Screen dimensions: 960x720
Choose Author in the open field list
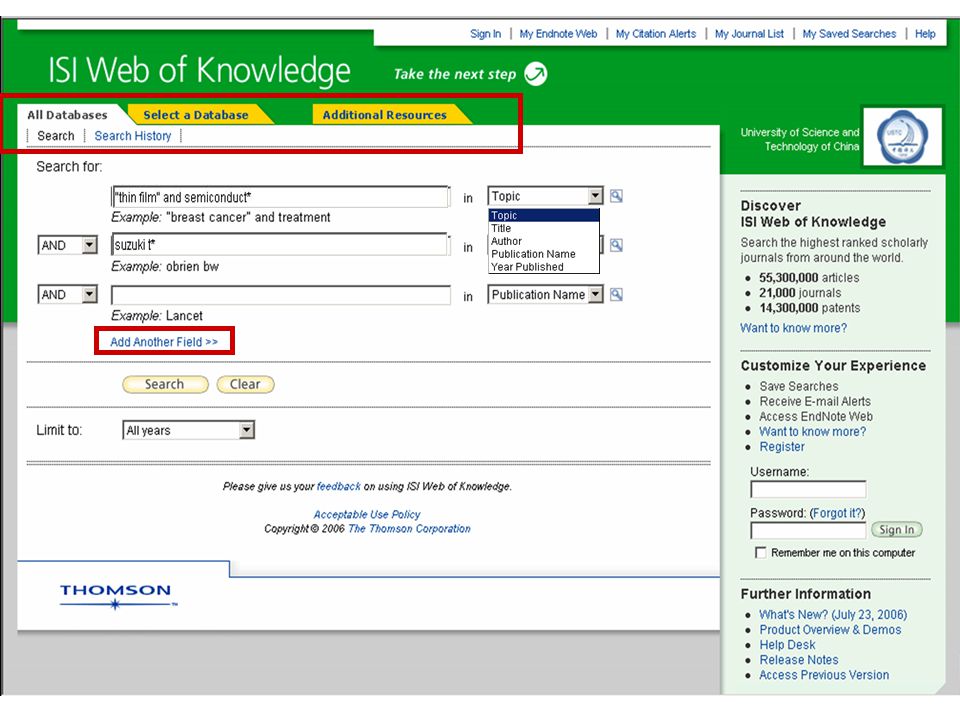pyautogui.click(x=544, y=241)
